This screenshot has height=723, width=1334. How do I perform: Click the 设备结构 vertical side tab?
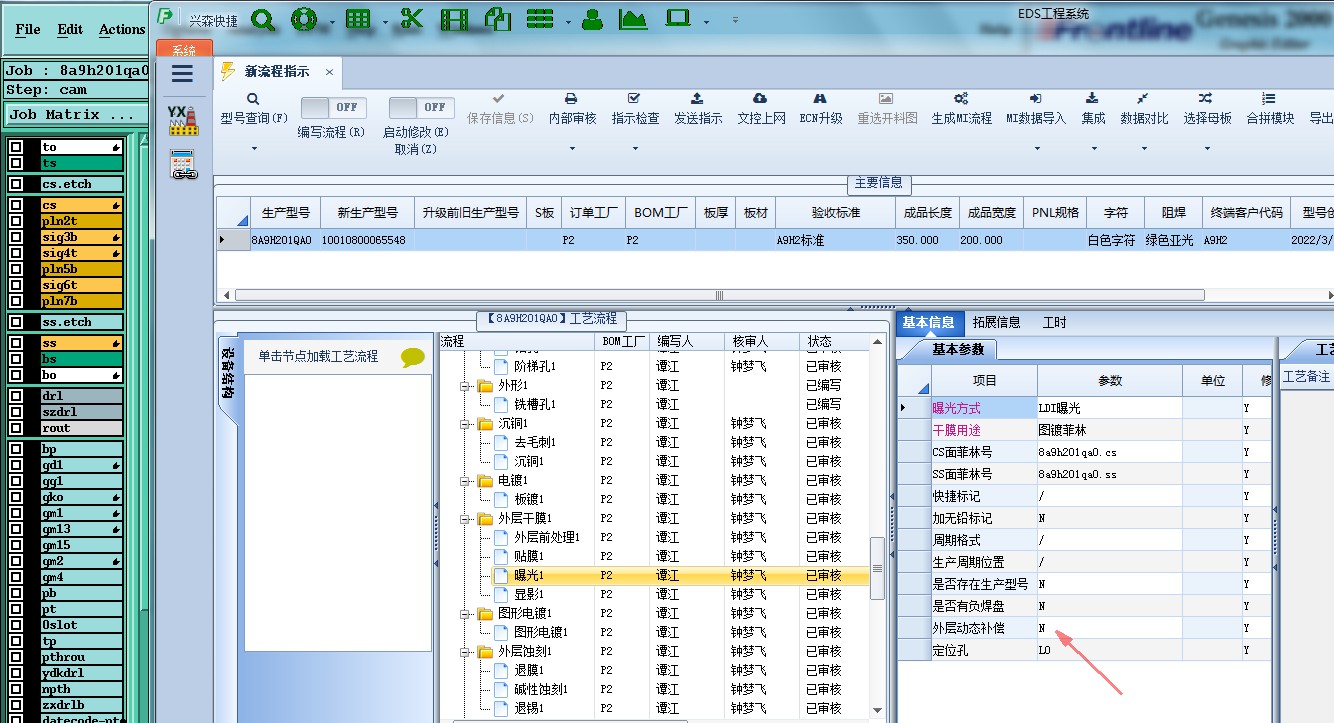(228, 372)
